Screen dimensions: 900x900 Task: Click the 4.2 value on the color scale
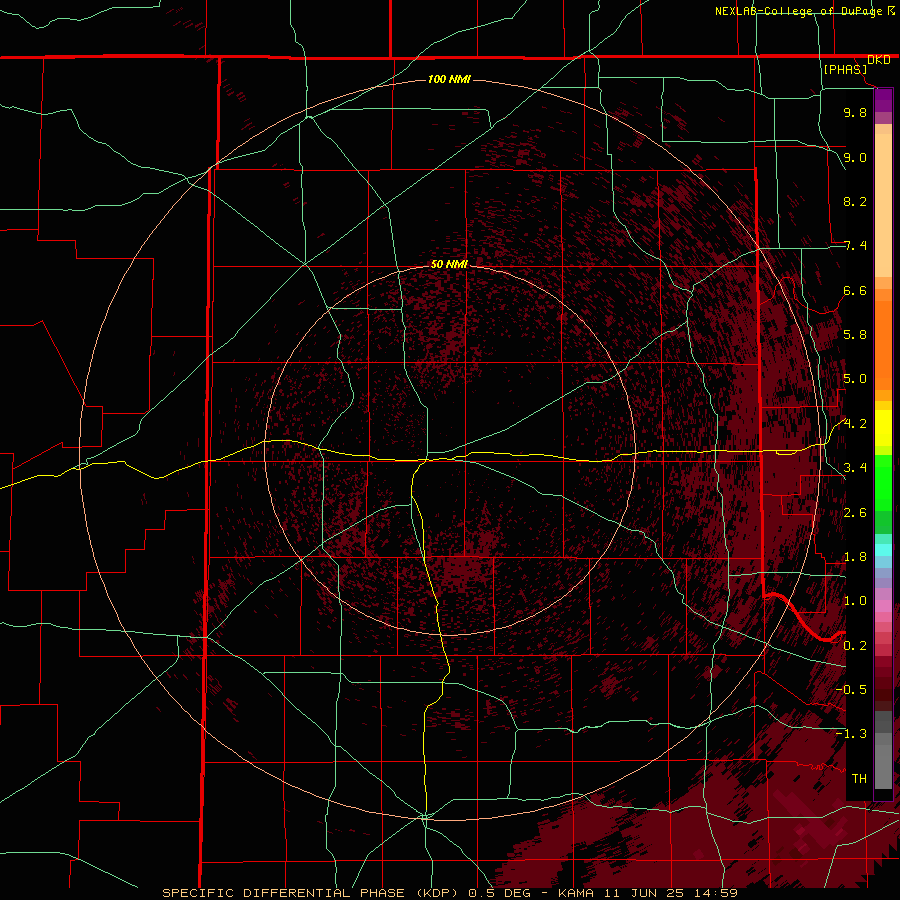pos(855,424)
